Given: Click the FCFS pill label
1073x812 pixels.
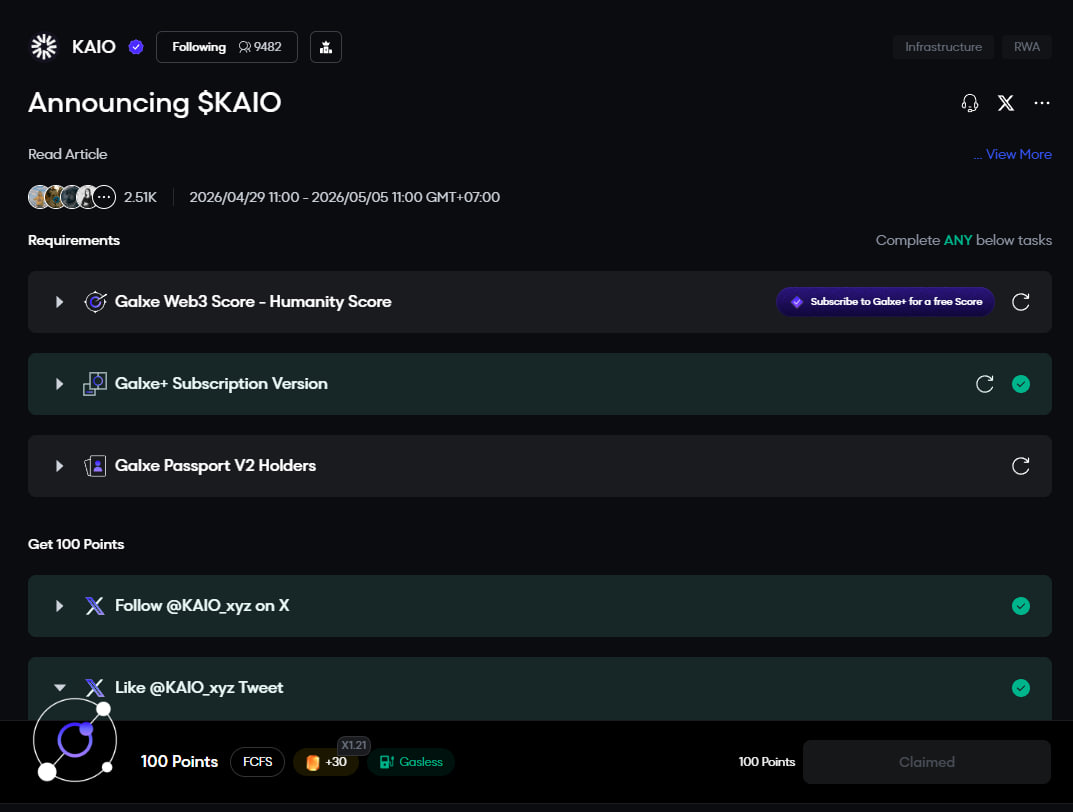Looking at the screenshot, I should click(257, 762).
